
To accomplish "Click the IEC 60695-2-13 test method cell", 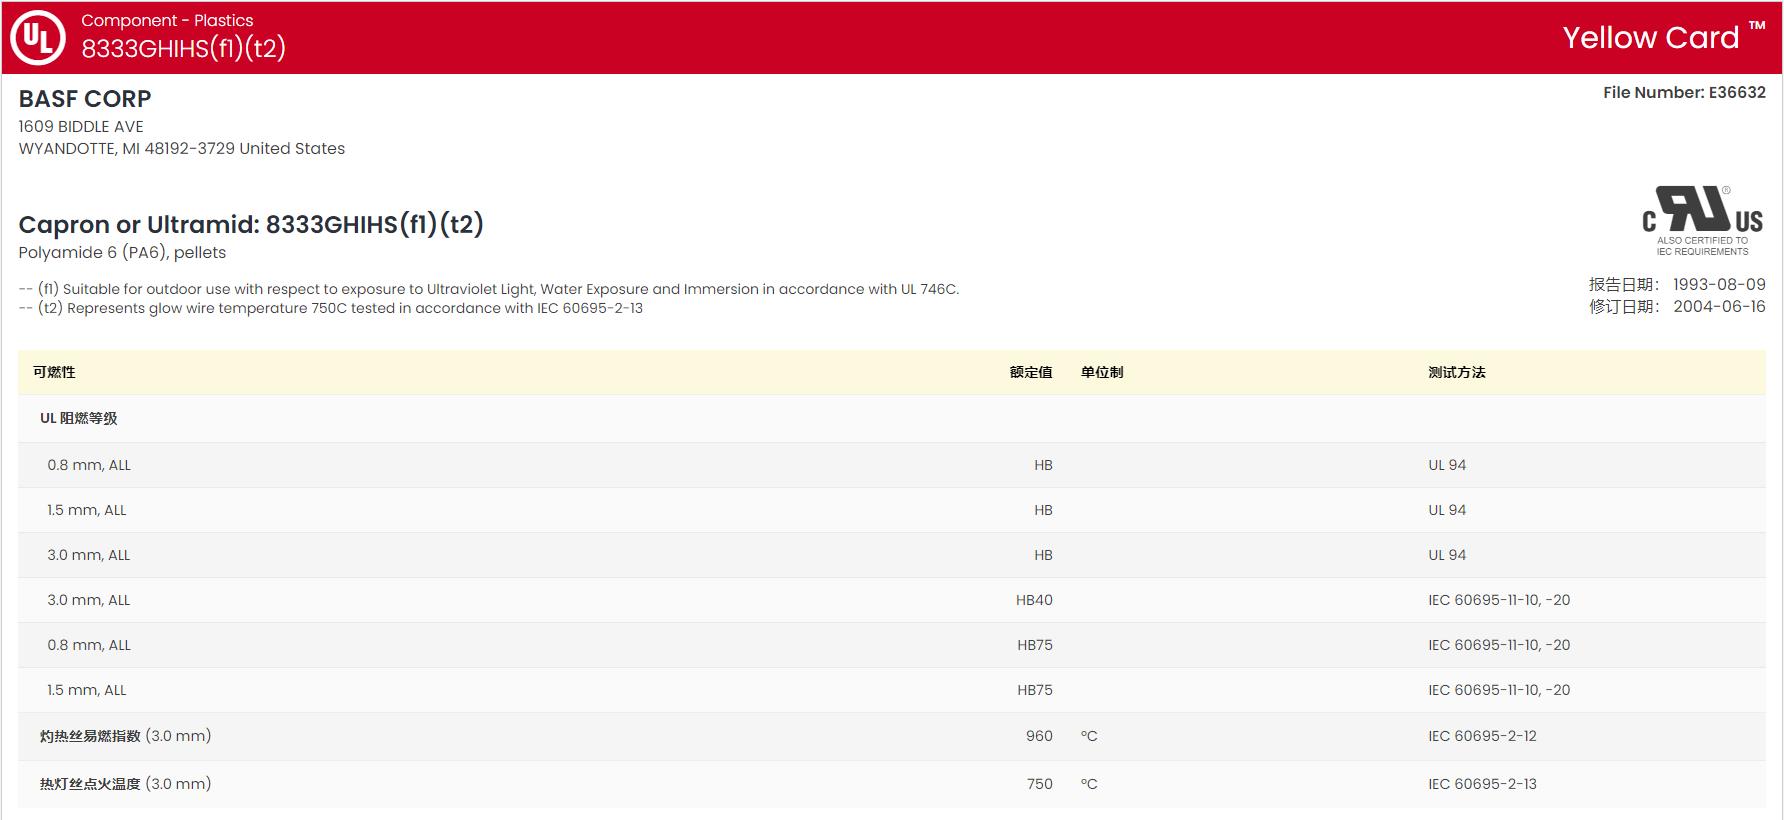I will [x=1482, y=784].
